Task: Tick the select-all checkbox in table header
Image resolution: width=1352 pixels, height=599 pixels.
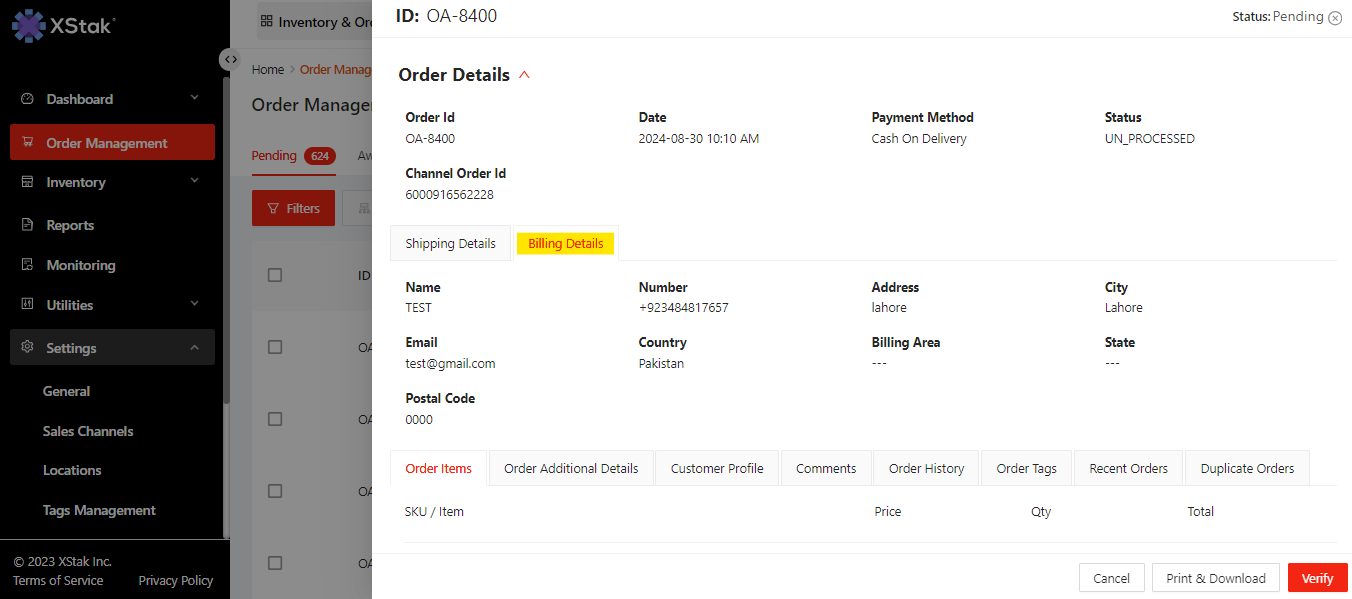Action: tap(275, 275)
